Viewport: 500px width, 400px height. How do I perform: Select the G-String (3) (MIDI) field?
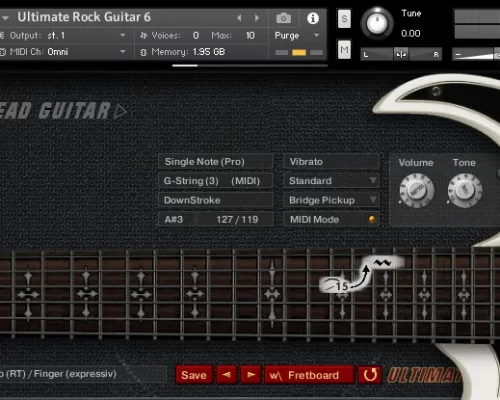[x=216, y=181]
